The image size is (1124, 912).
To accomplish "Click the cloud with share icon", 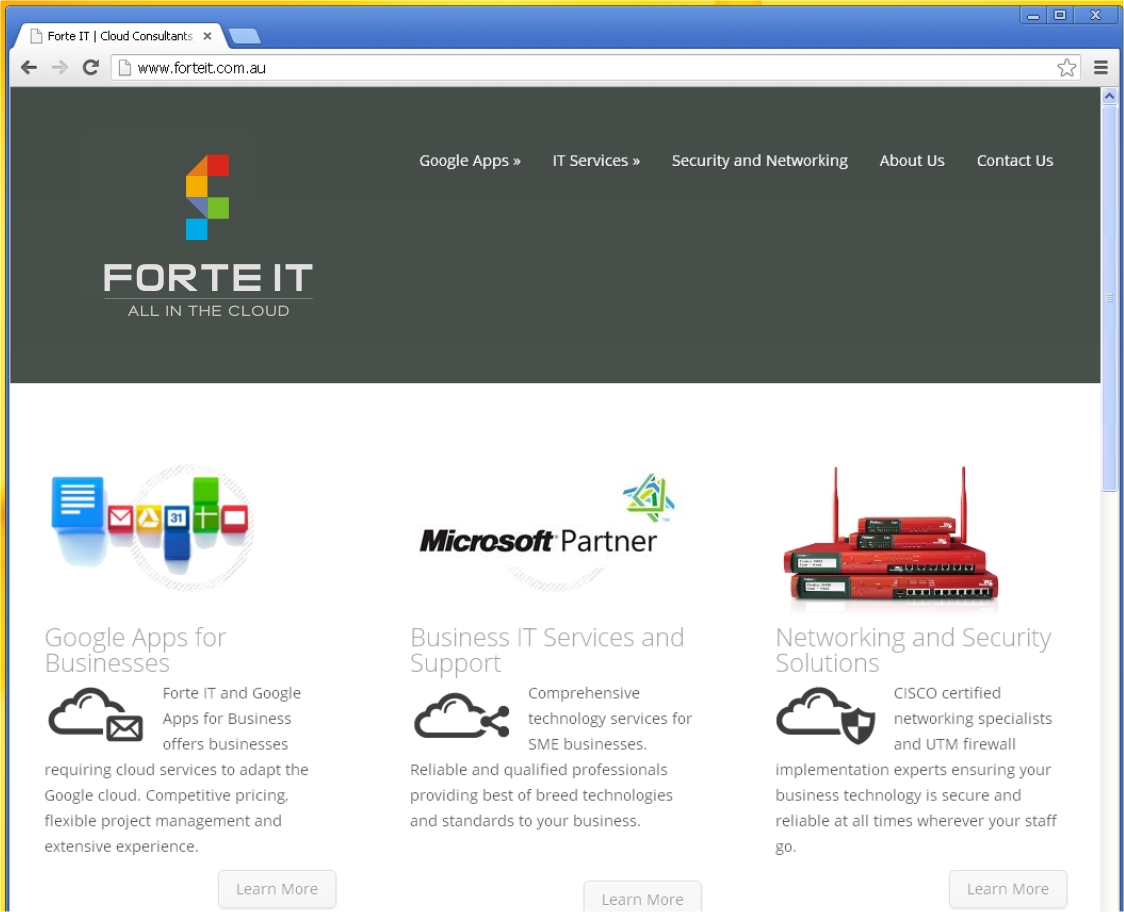I will (x=461, y=715).
